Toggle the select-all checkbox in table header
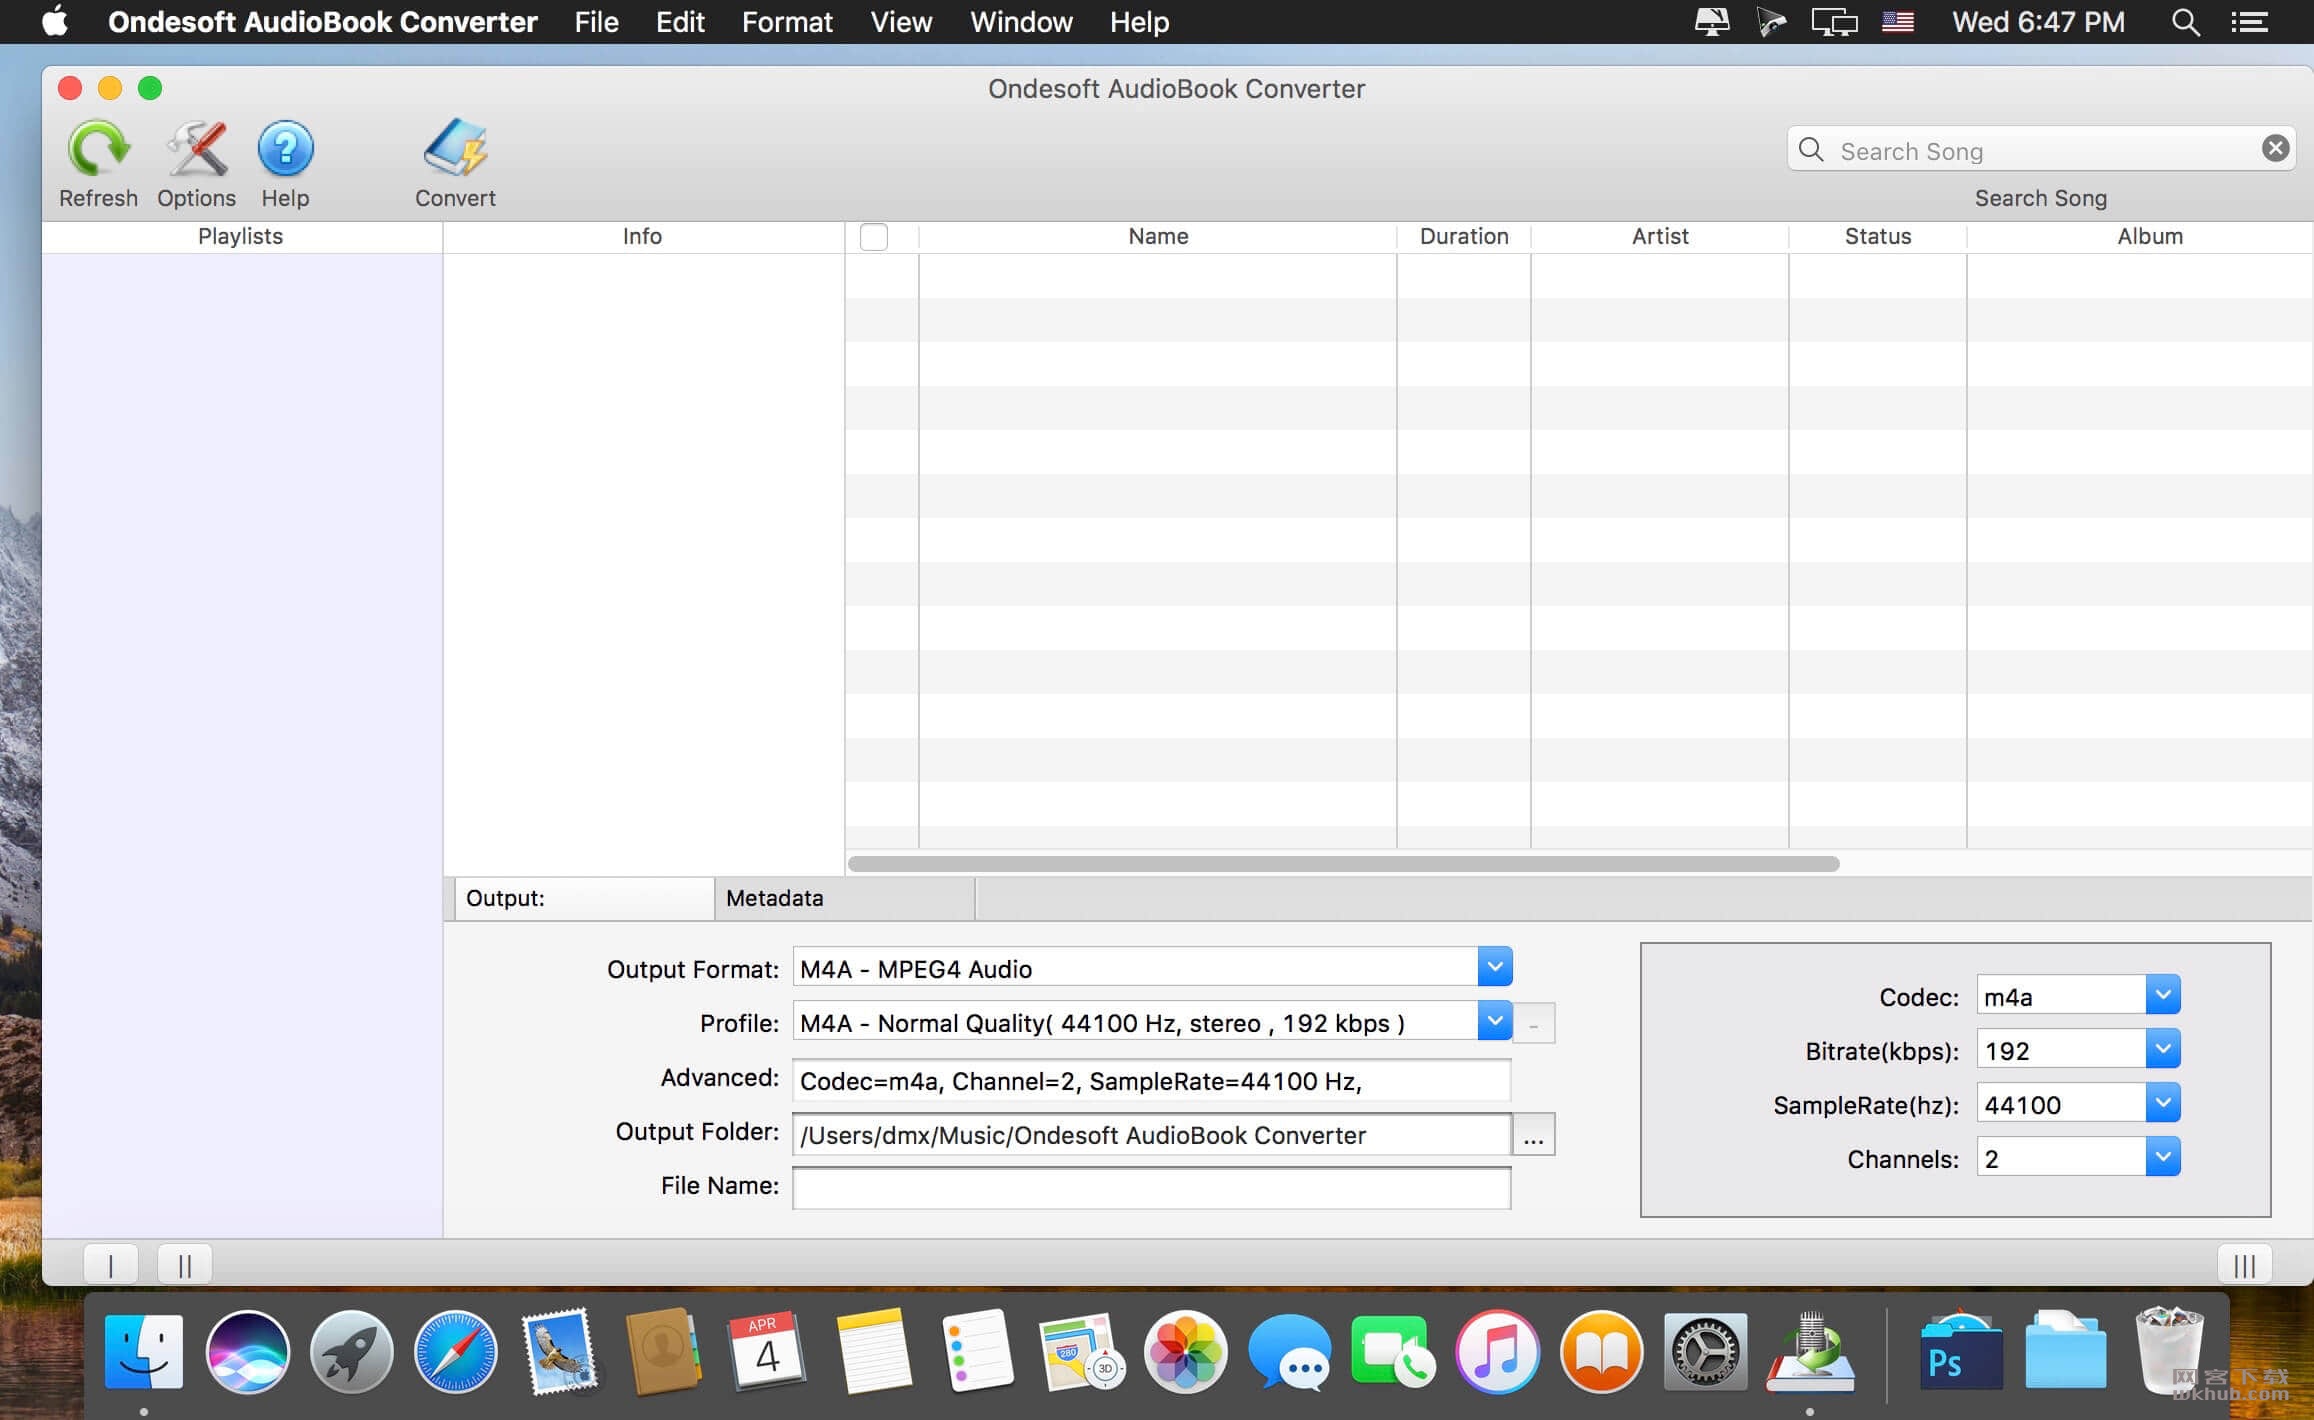This screenshot has height=1420, width=2314. (873, 237)
